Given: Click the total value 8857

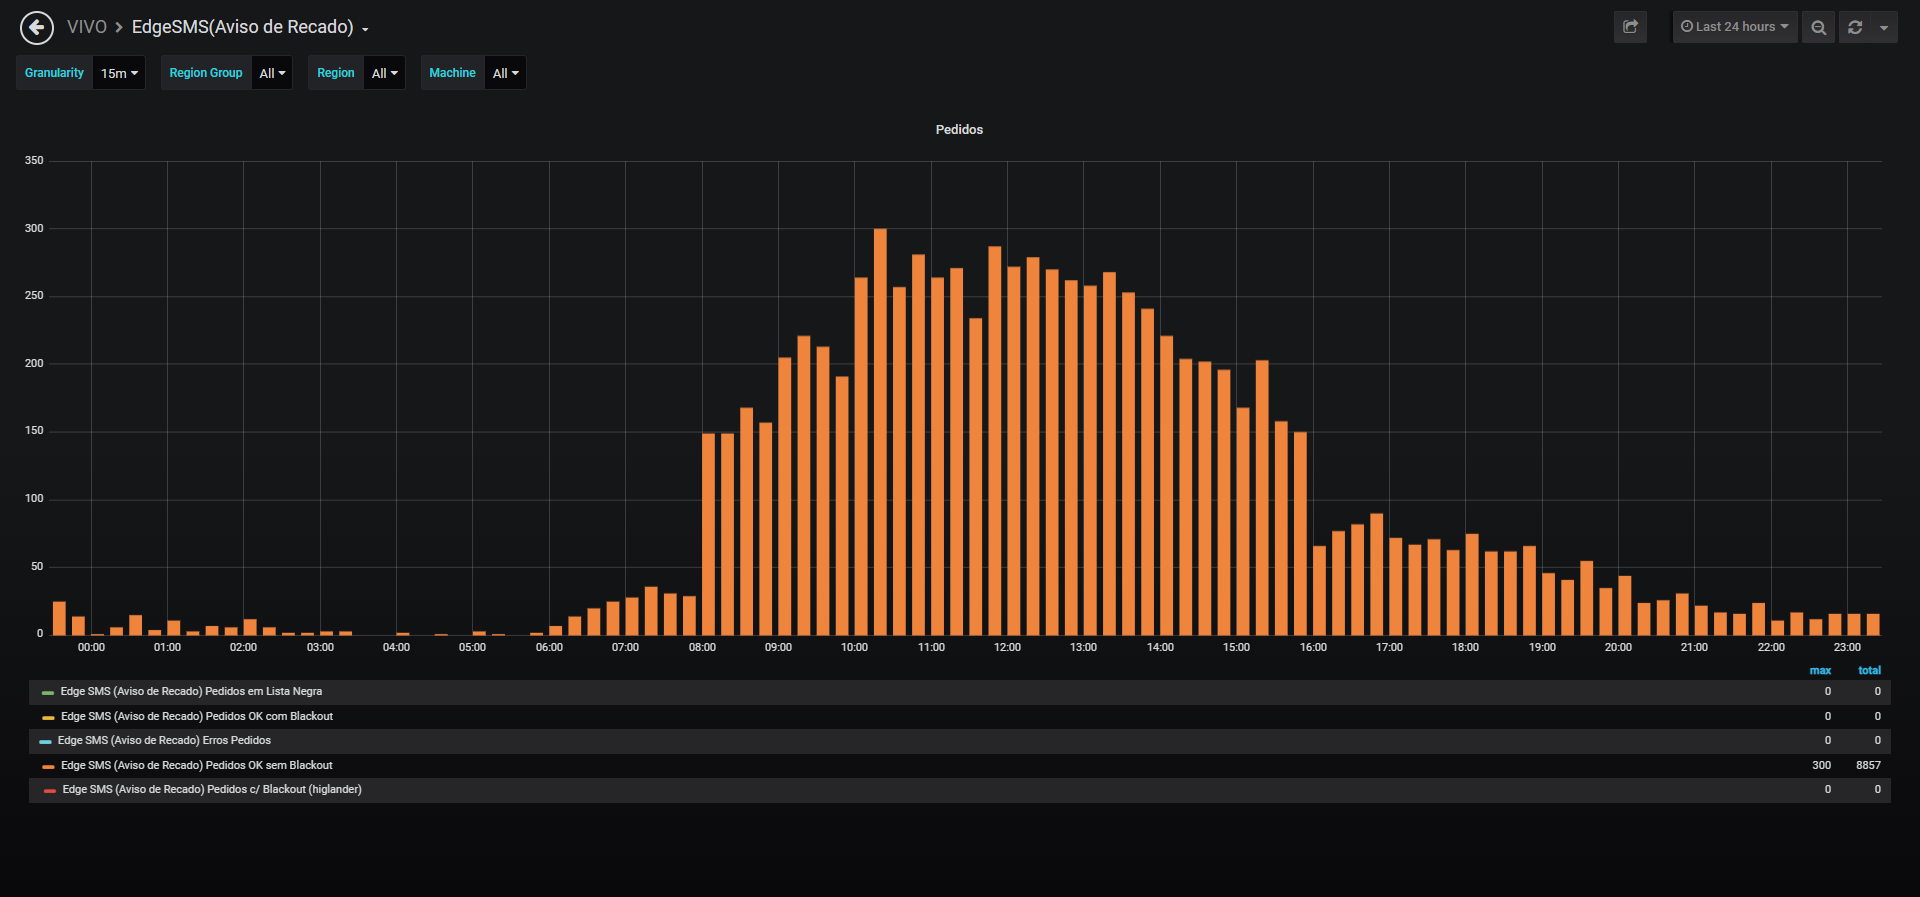Looking at the screenshot, I should pos(1868,765).
